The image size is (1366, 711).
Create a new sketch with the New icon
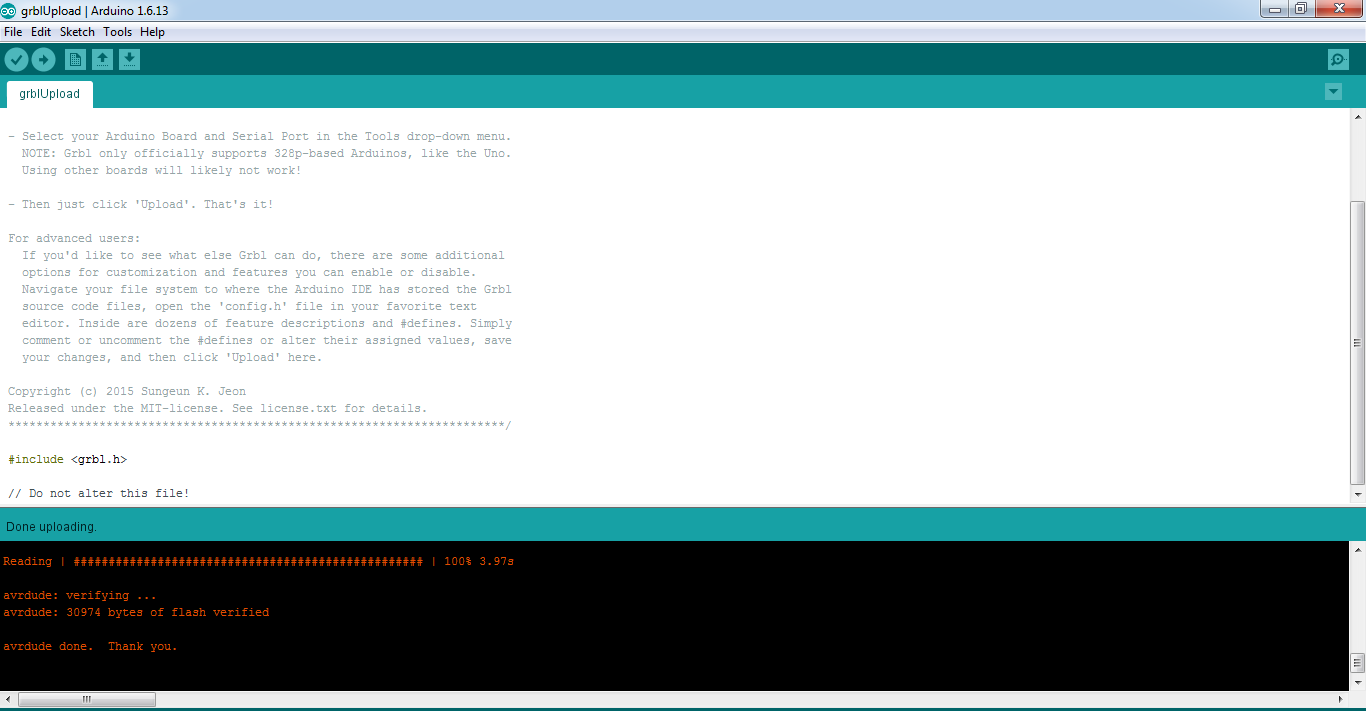pyautogui.click(x=75, y=60)
